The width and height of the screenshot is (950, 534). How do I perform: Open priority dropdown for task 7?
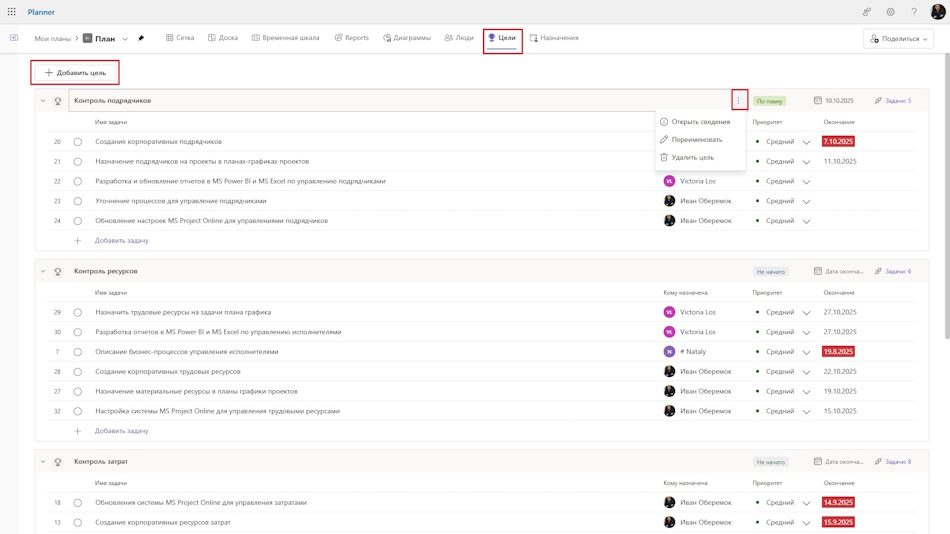[806, 352]
